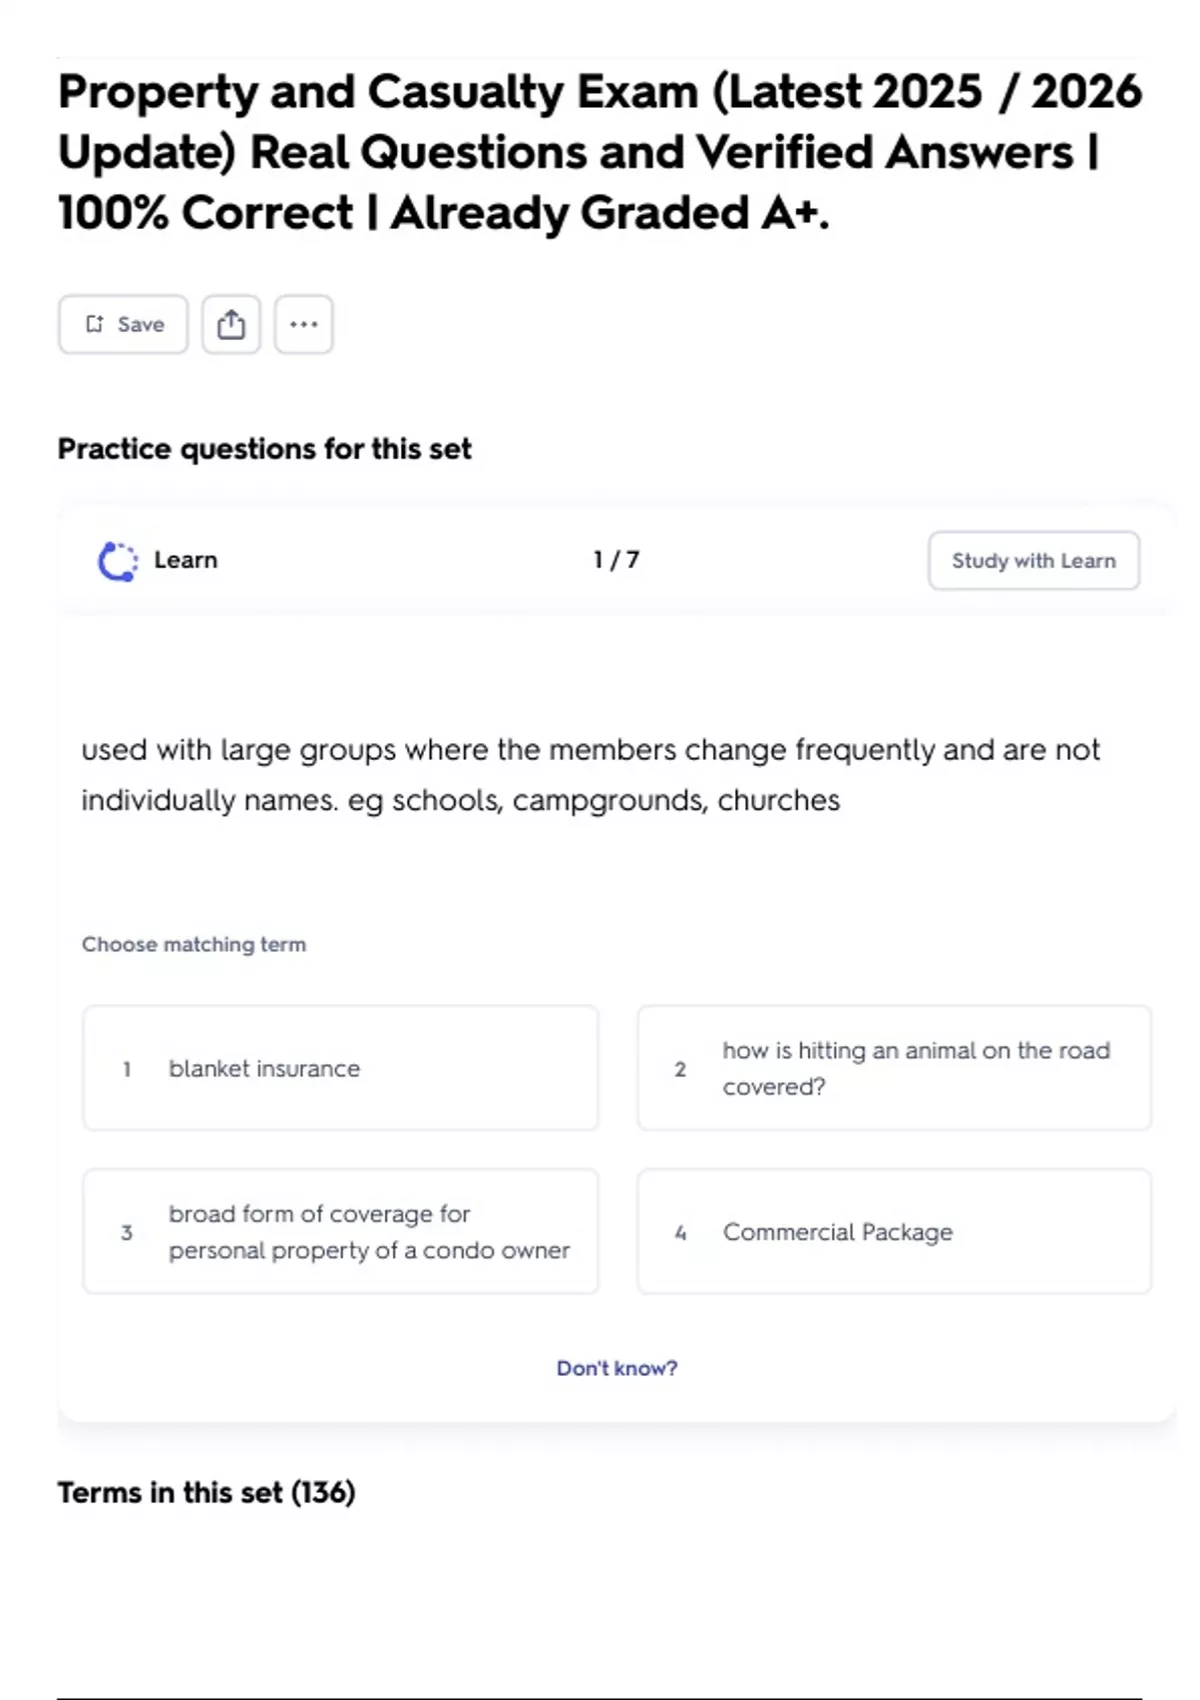The height and width of the screenshot is (1700, 1200).
Task: Click the number 1 badge beside blanket insurance
Action: point(126,1069)
